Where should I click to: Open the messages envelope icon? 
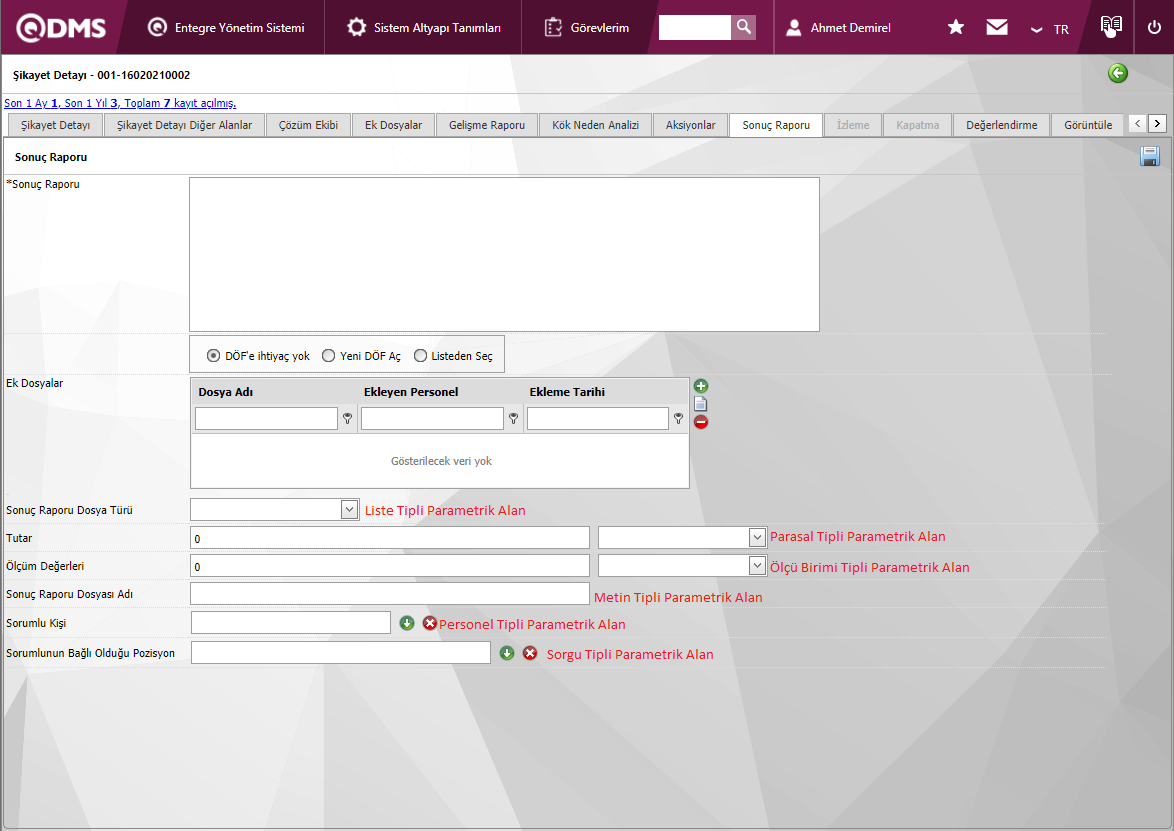[997, 28]
